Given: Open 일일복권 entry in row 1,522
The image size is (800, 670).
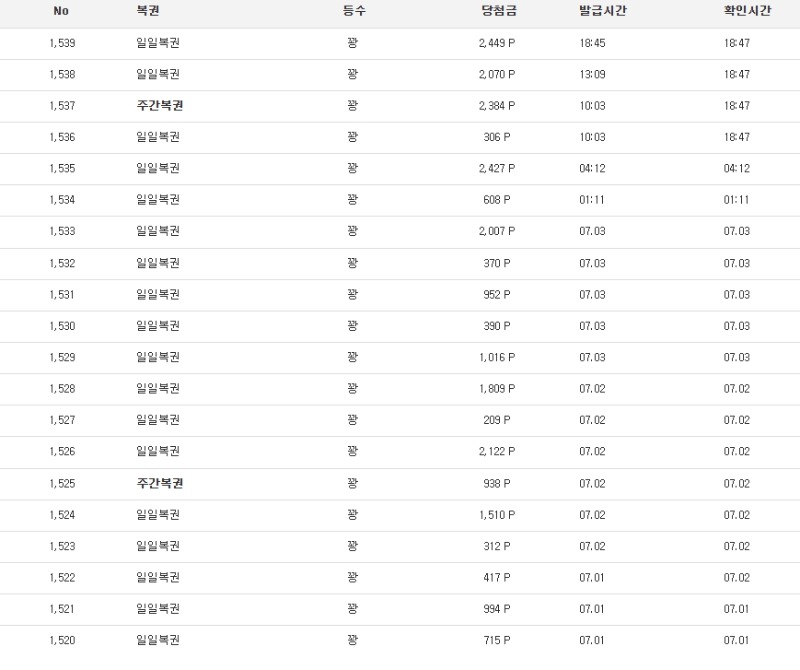Looking at the screenshot, I should 158,578.
